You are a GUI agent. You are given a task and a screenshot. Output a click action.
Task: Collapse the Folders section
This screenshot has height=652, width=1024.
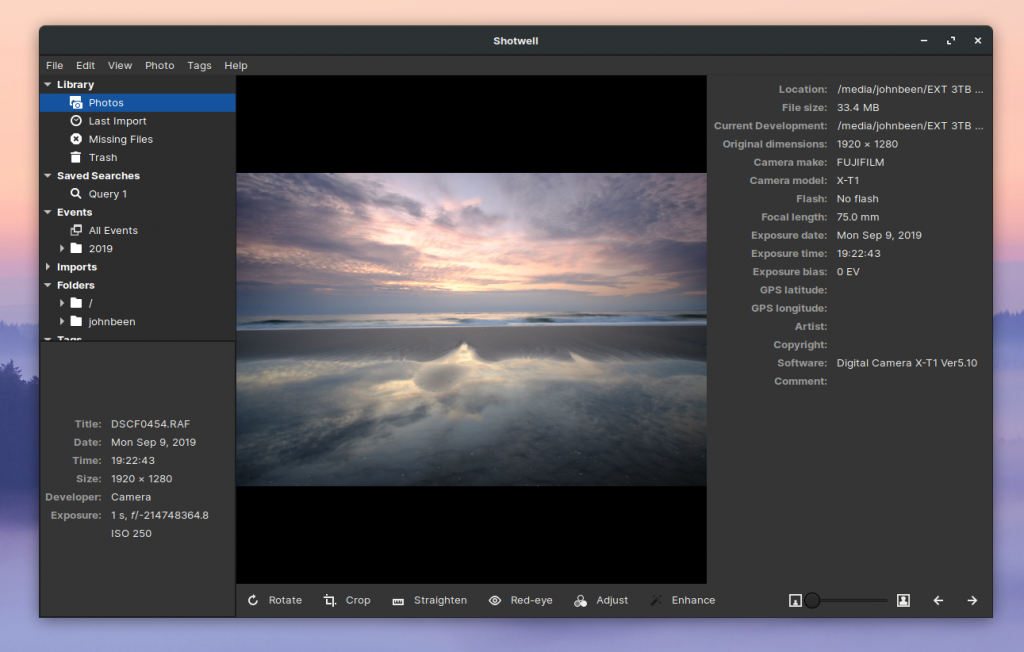click(48, 285)
